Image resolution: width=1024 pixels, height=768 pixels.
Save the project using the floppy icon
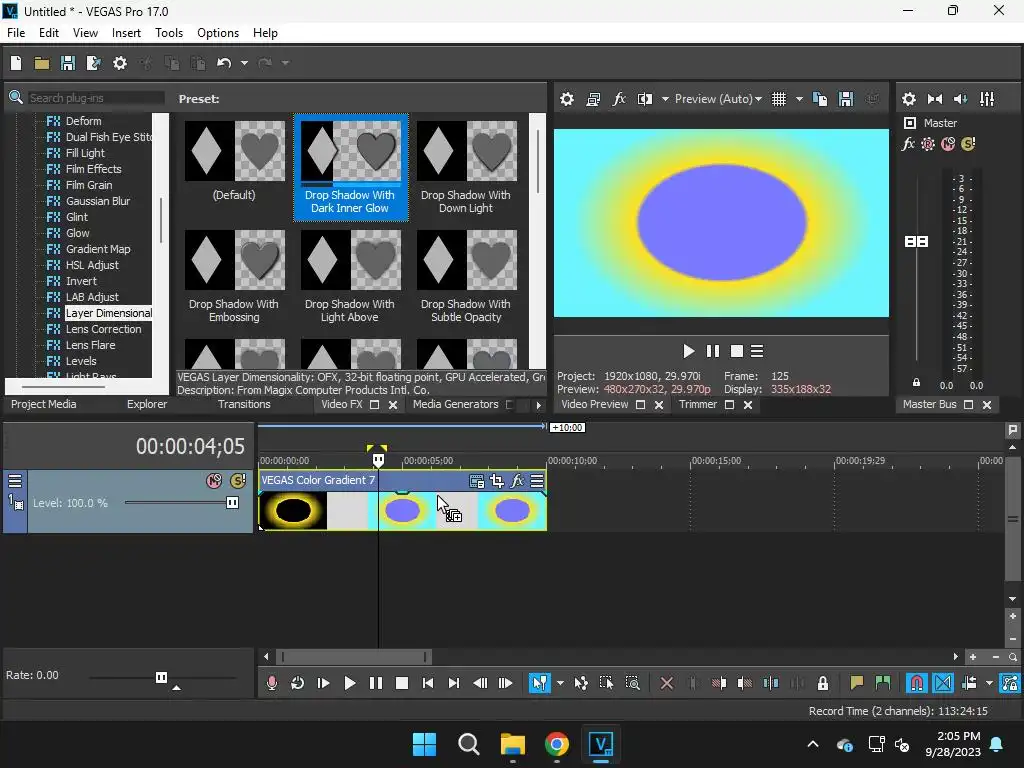68,63
